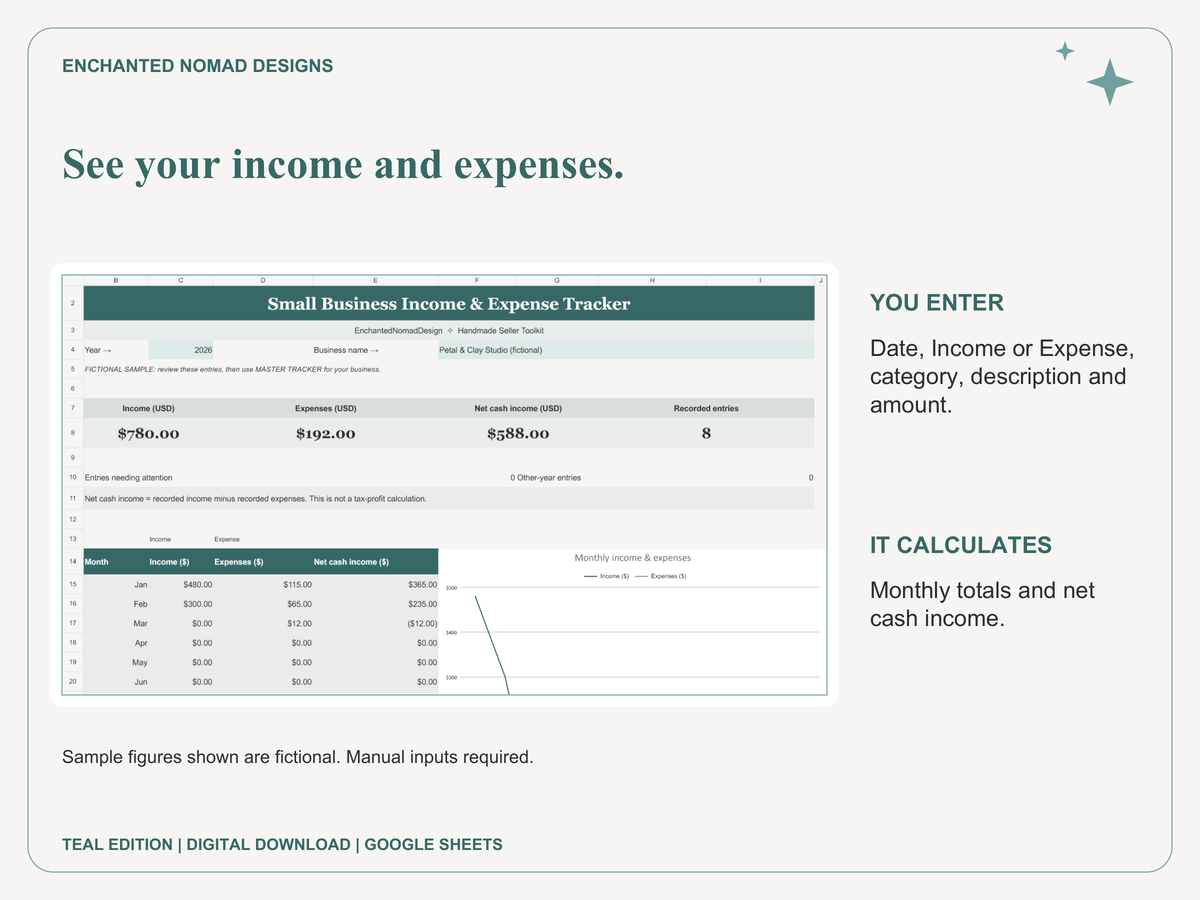This screenshot has height=900, width=1200.
Task: Select the $192.00 total expenses value
Action: [x=325, y=433]
